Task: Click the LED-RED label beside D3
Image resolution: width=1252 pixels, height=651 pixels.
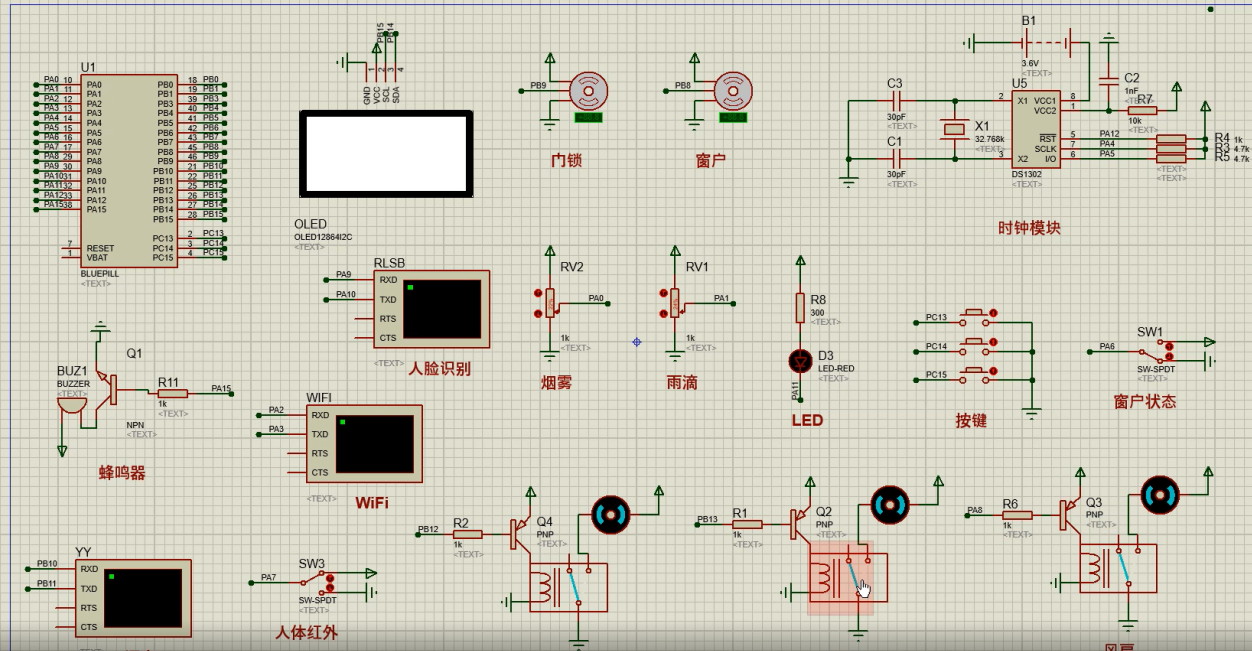Action: click(x=836, y=368)
